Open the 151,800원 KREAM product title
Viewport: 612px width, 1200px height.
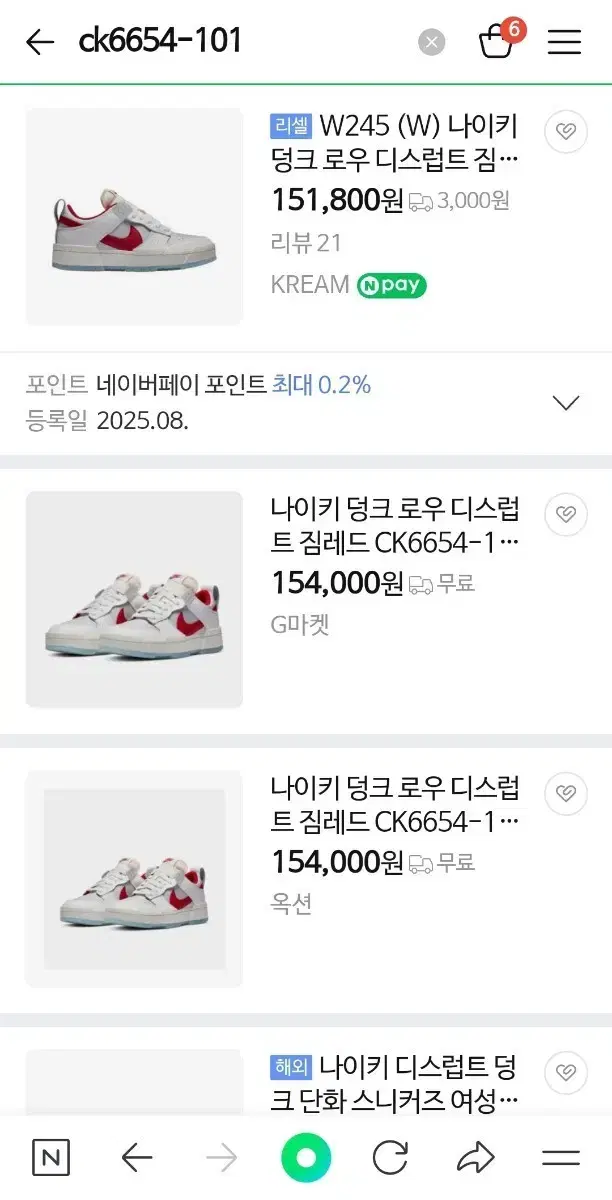click(x=395, y=142)
